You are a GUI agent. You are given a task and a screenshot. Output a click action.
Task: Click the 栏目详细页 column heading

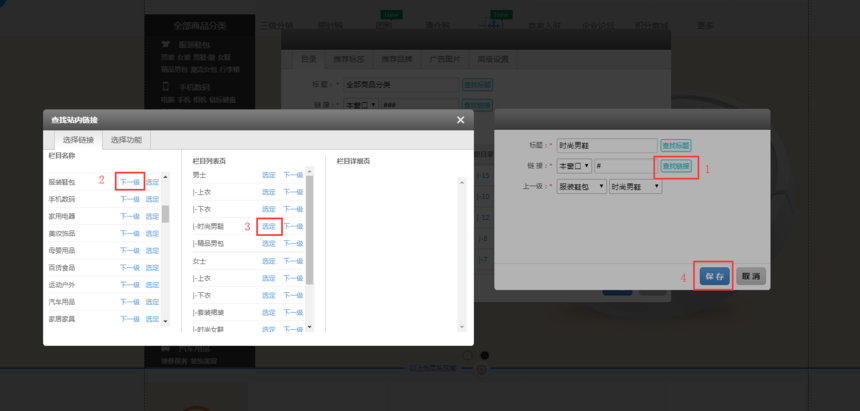pos(353,161)
